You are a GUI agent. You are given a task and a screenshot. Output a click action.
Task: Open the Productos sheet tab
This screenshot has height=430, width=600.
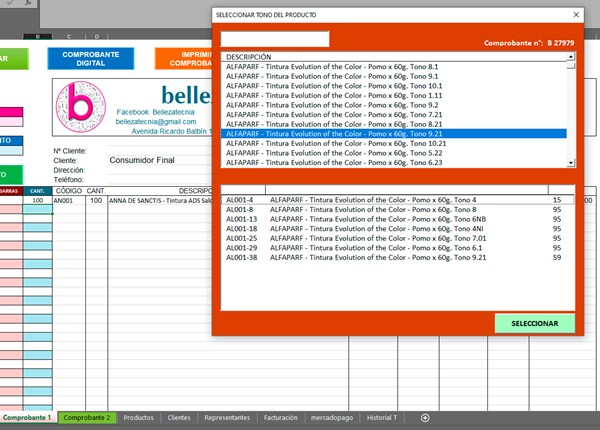click(138, 417)
